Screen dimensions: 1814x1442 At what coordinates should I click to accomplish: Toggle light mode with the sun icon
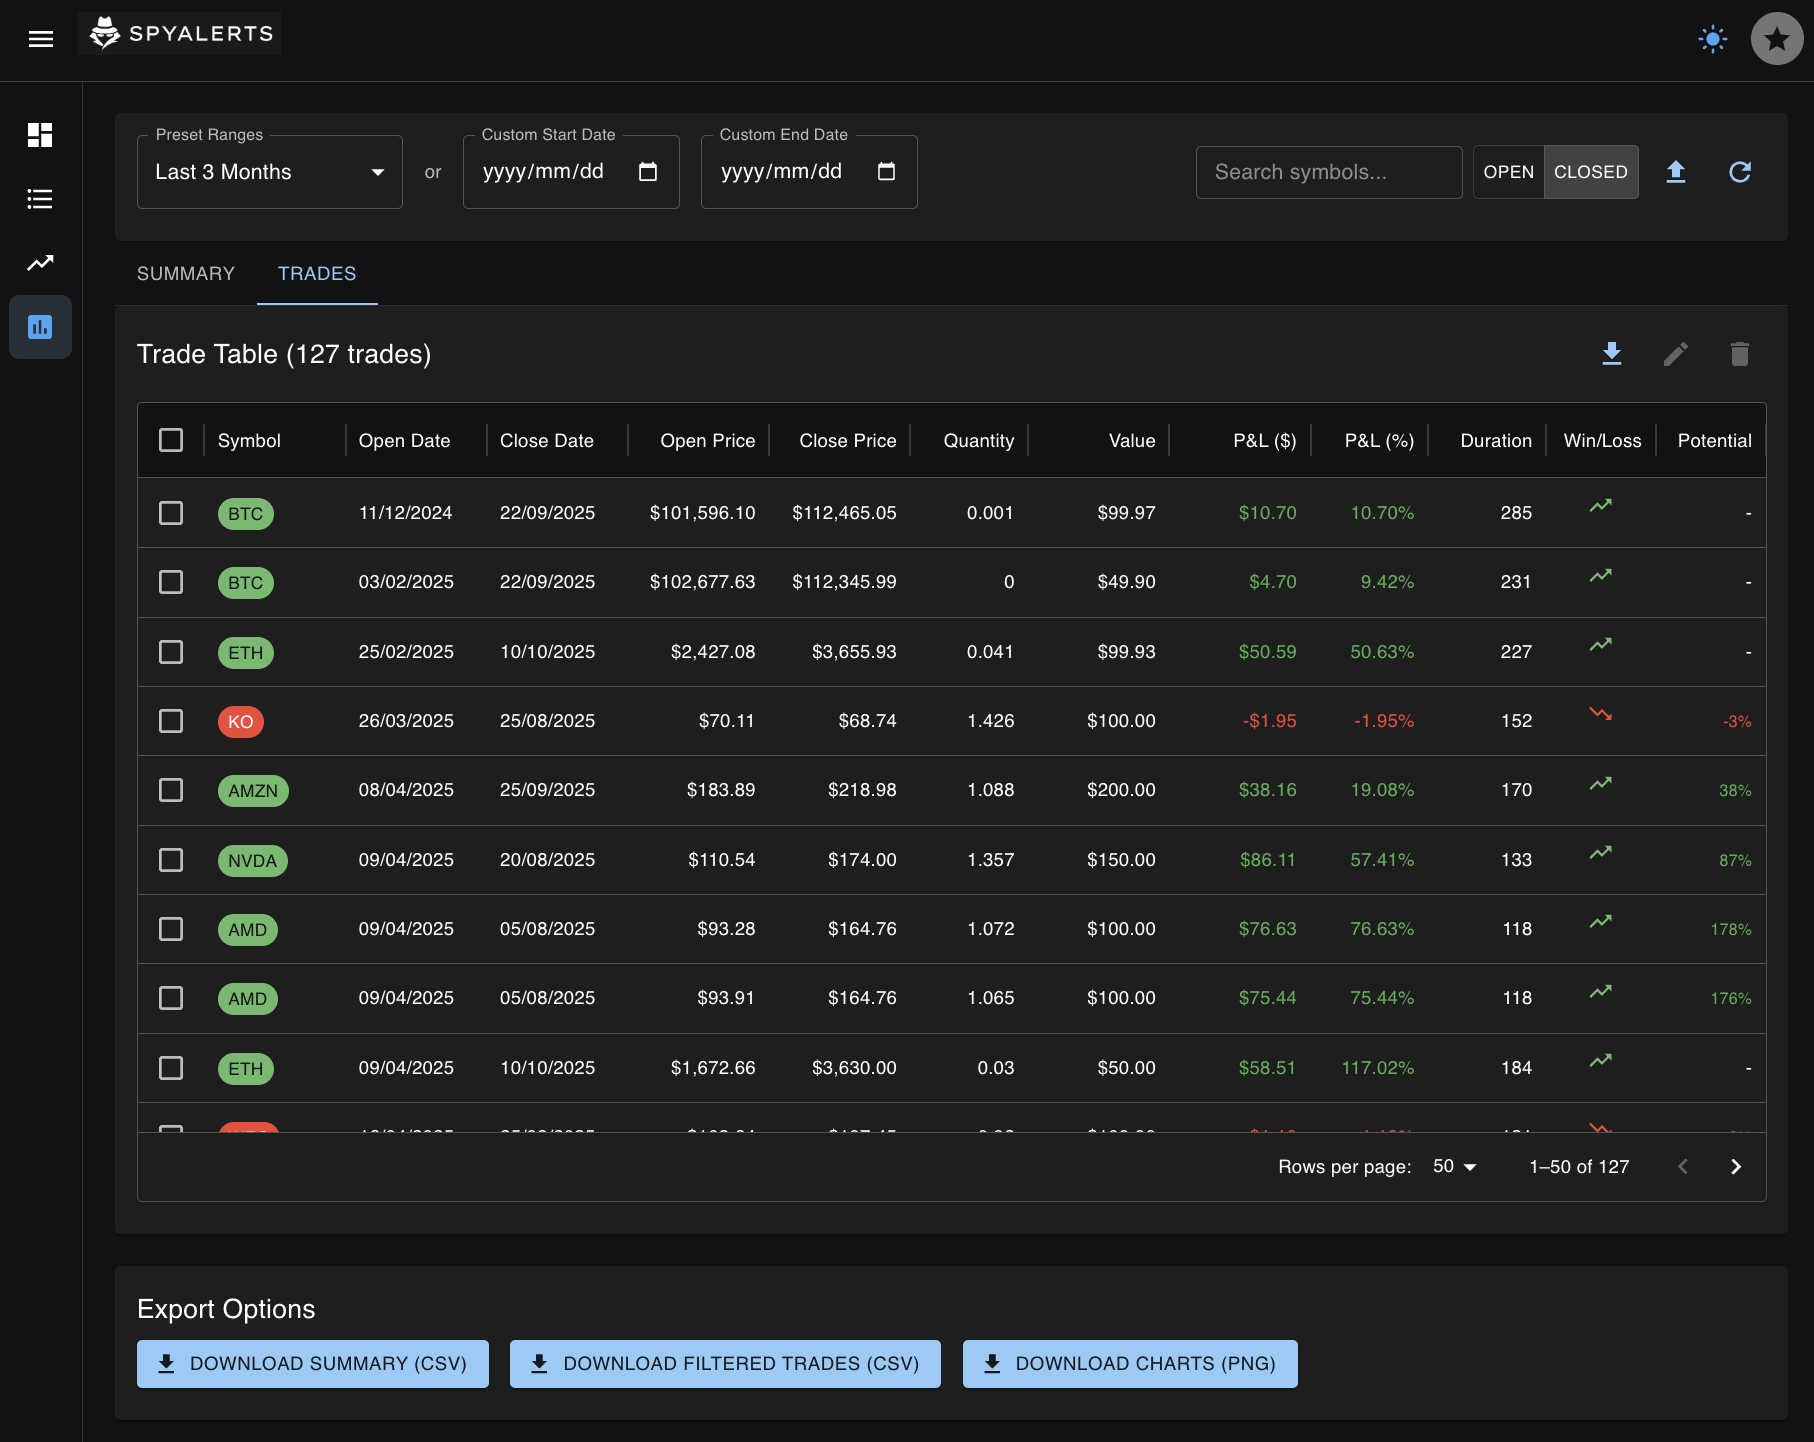coord(1712,39)
